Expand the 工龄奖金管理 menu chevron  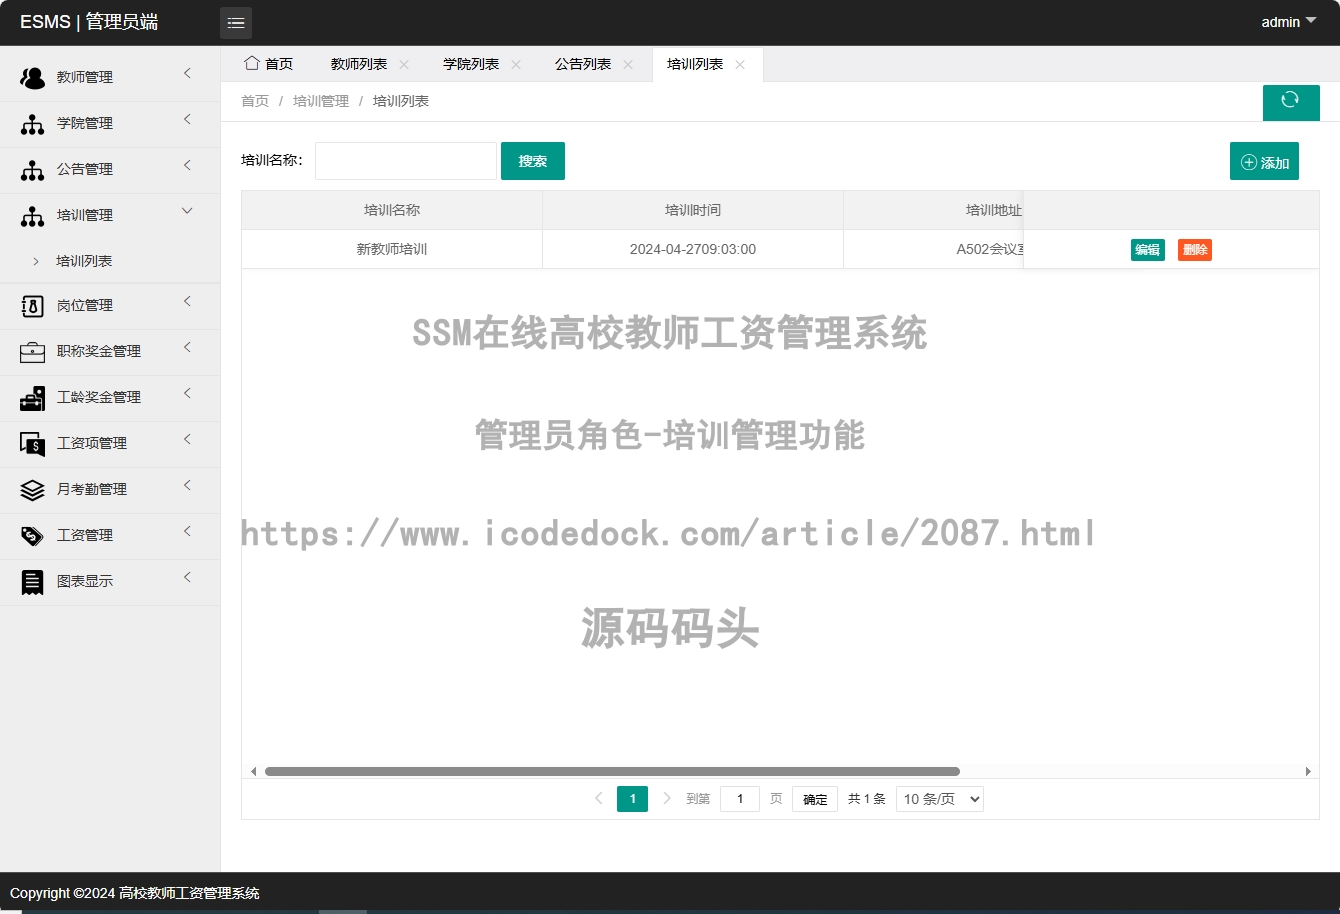click(187, 393)
